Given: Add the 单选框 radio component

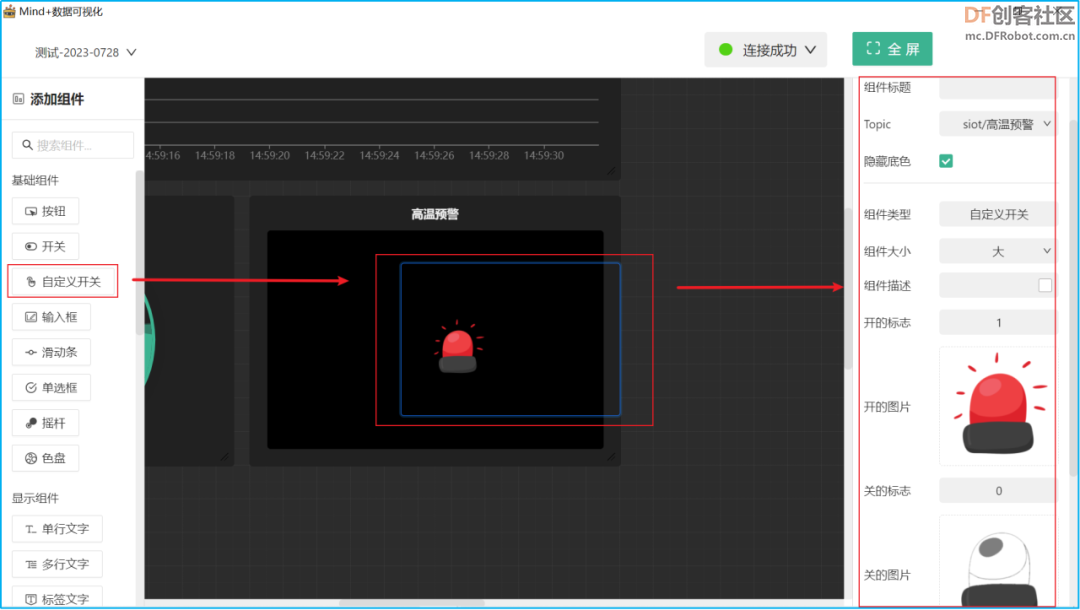Looking at the screenshot, I should [x=51, y=388].
